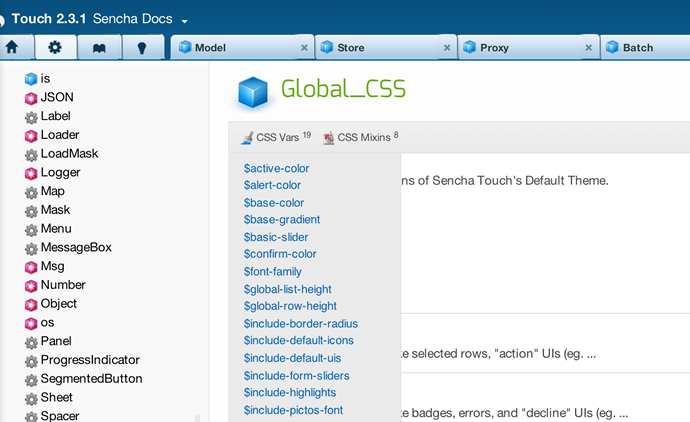690x422 pixels.
Task: Click the pink icon beside Number
Action: click(x=31, y=286)
